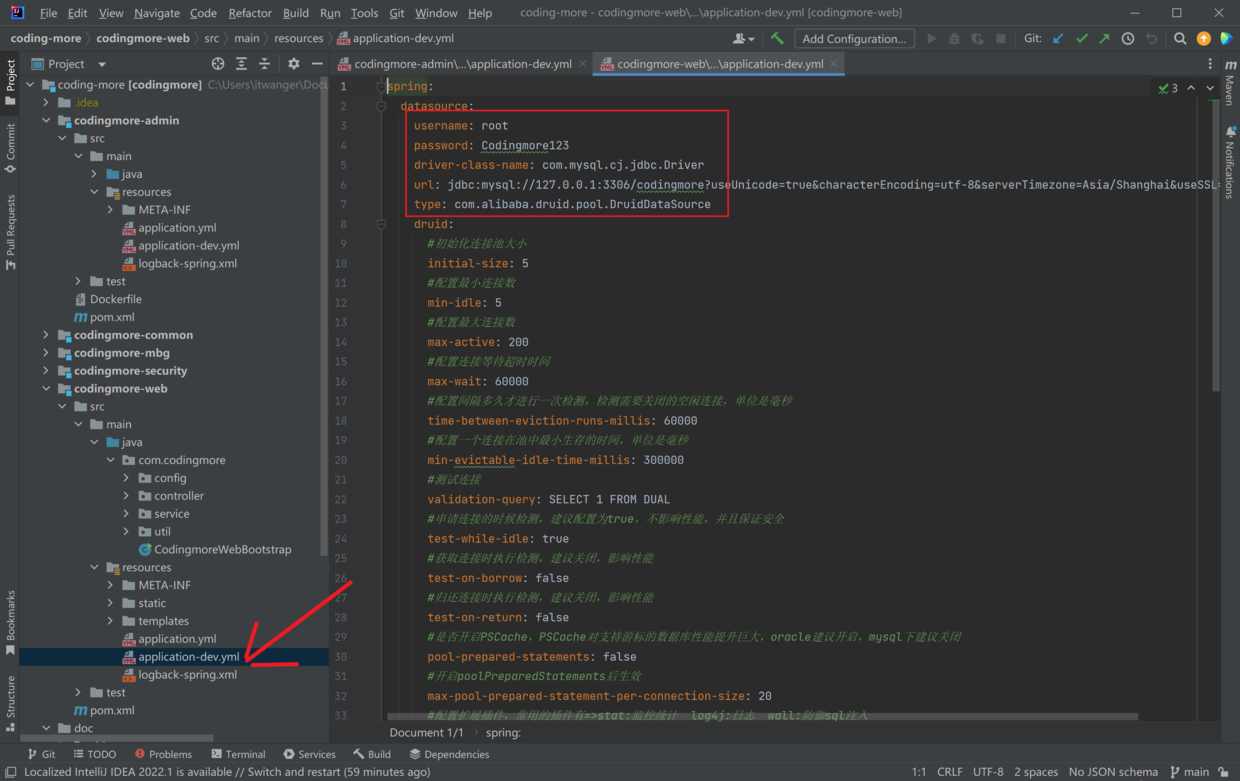
Task: Click Git Update Project arrow icon
Action: 1059,39
